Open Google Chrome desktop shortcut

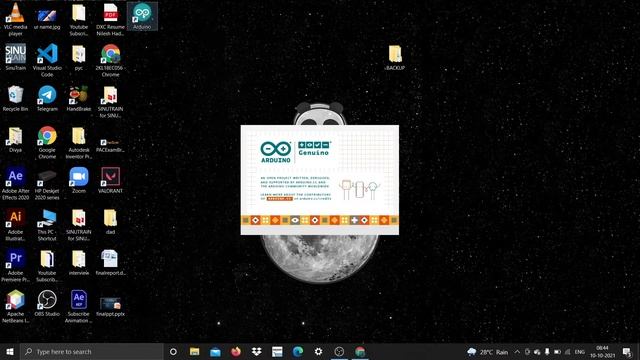(47, 142)
